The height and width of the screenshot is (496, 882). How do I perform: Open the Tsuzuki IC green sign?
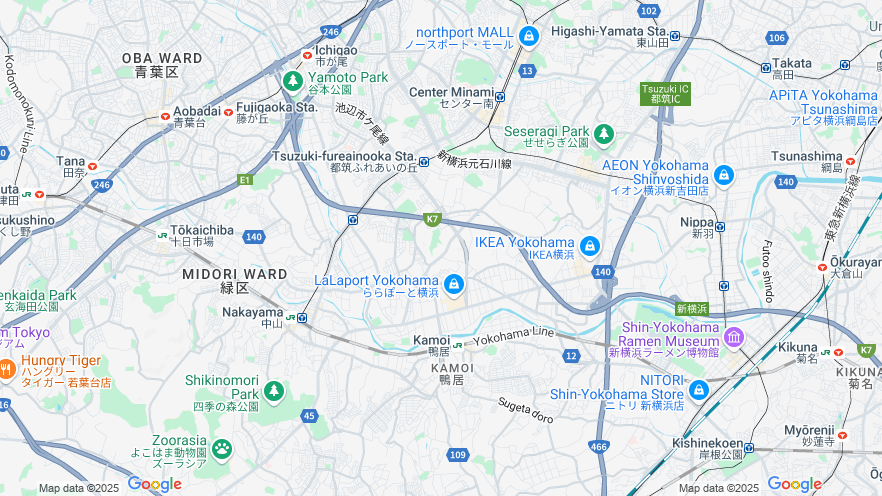[665, 94]
